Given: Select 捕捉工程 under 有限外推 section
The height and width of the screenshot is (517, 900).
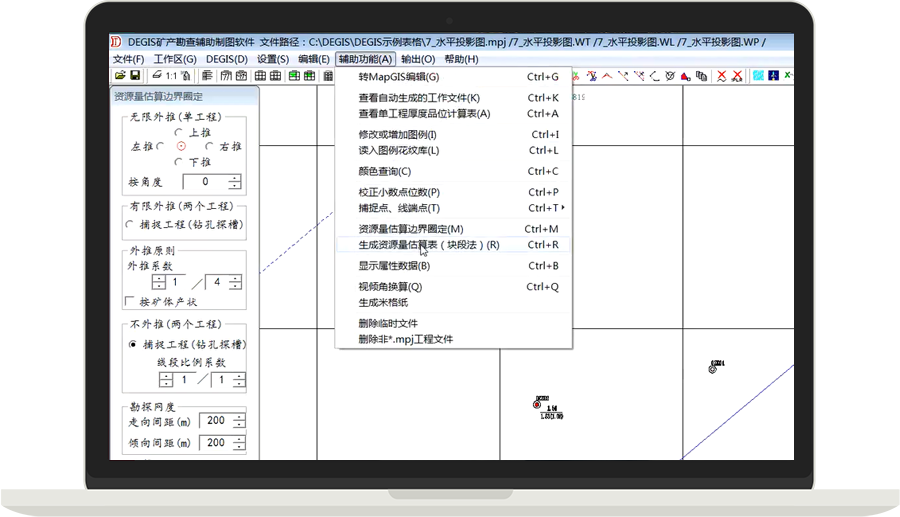Looking at the screenshot, I should click(130, 224).
